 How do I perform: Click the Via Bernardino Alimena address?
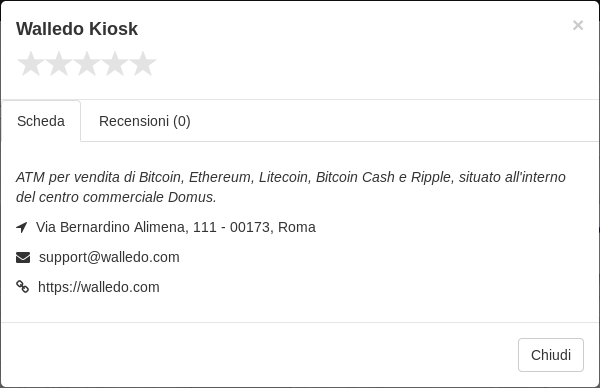click(x=176, y=227)
